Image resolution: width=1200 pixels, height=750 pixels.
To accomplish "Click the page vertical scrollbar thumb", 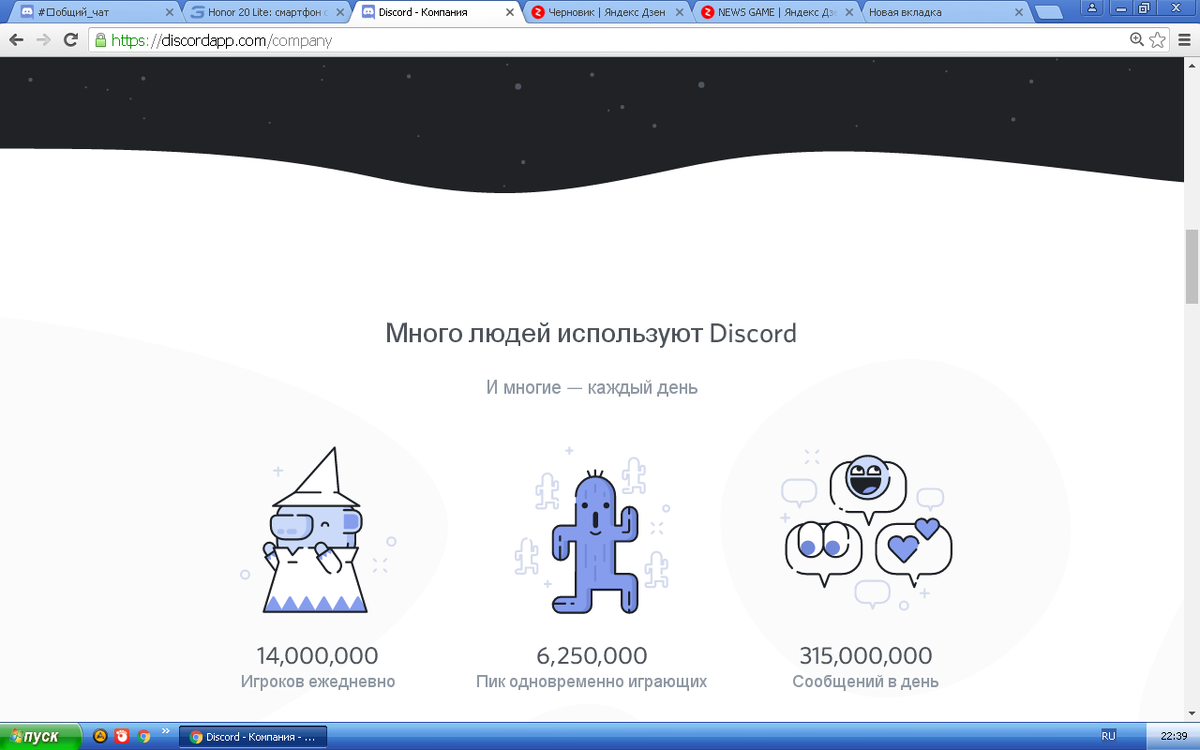I will (x=1192, y=266).
